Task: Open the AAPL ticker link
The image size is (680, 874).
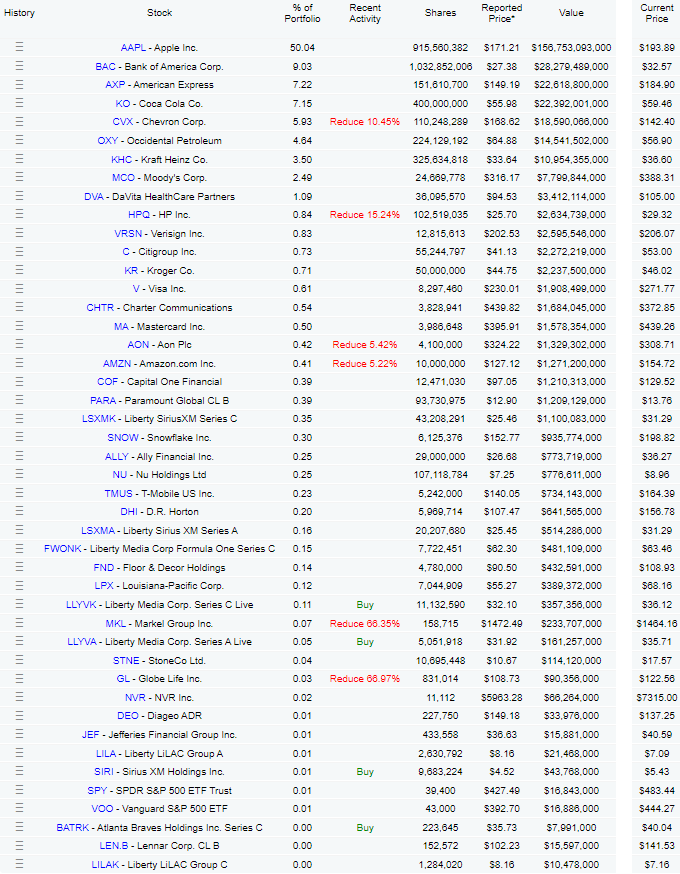Action: [133, 48]
